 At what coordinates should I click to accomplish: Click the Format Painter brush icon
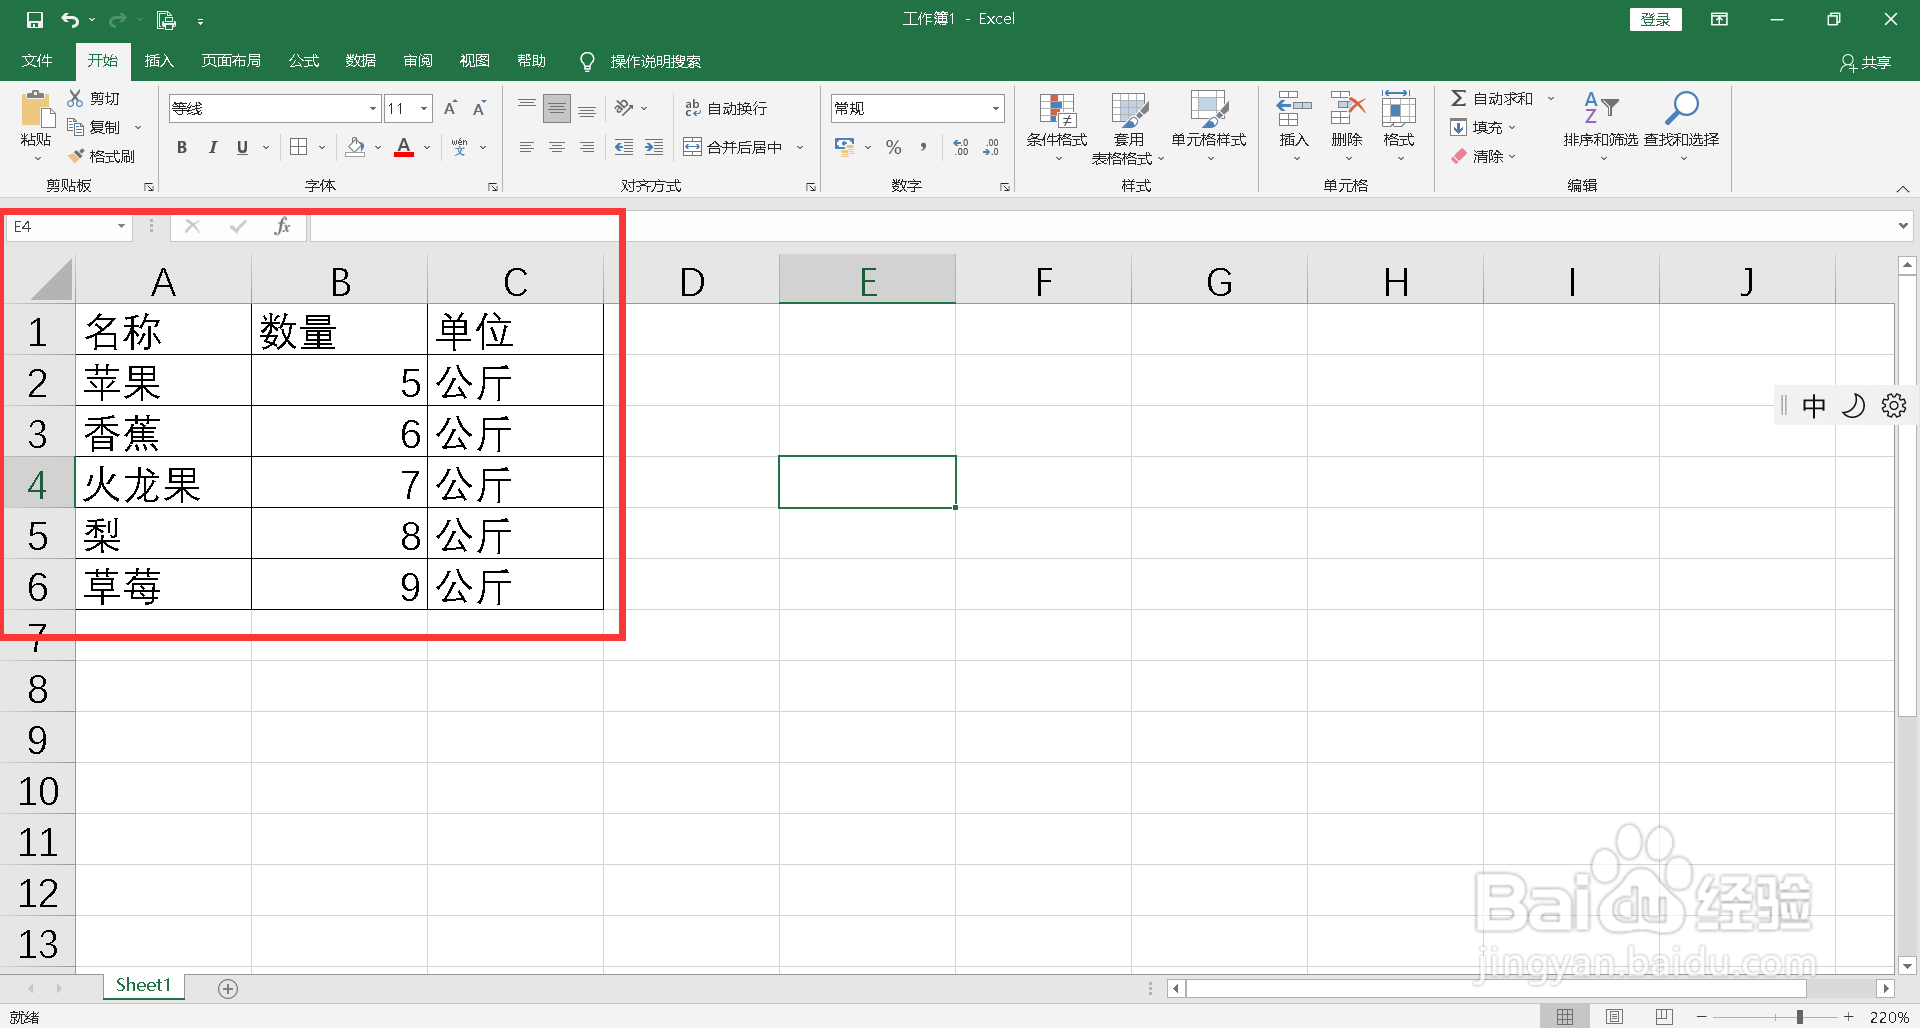[x=76, y=156]
